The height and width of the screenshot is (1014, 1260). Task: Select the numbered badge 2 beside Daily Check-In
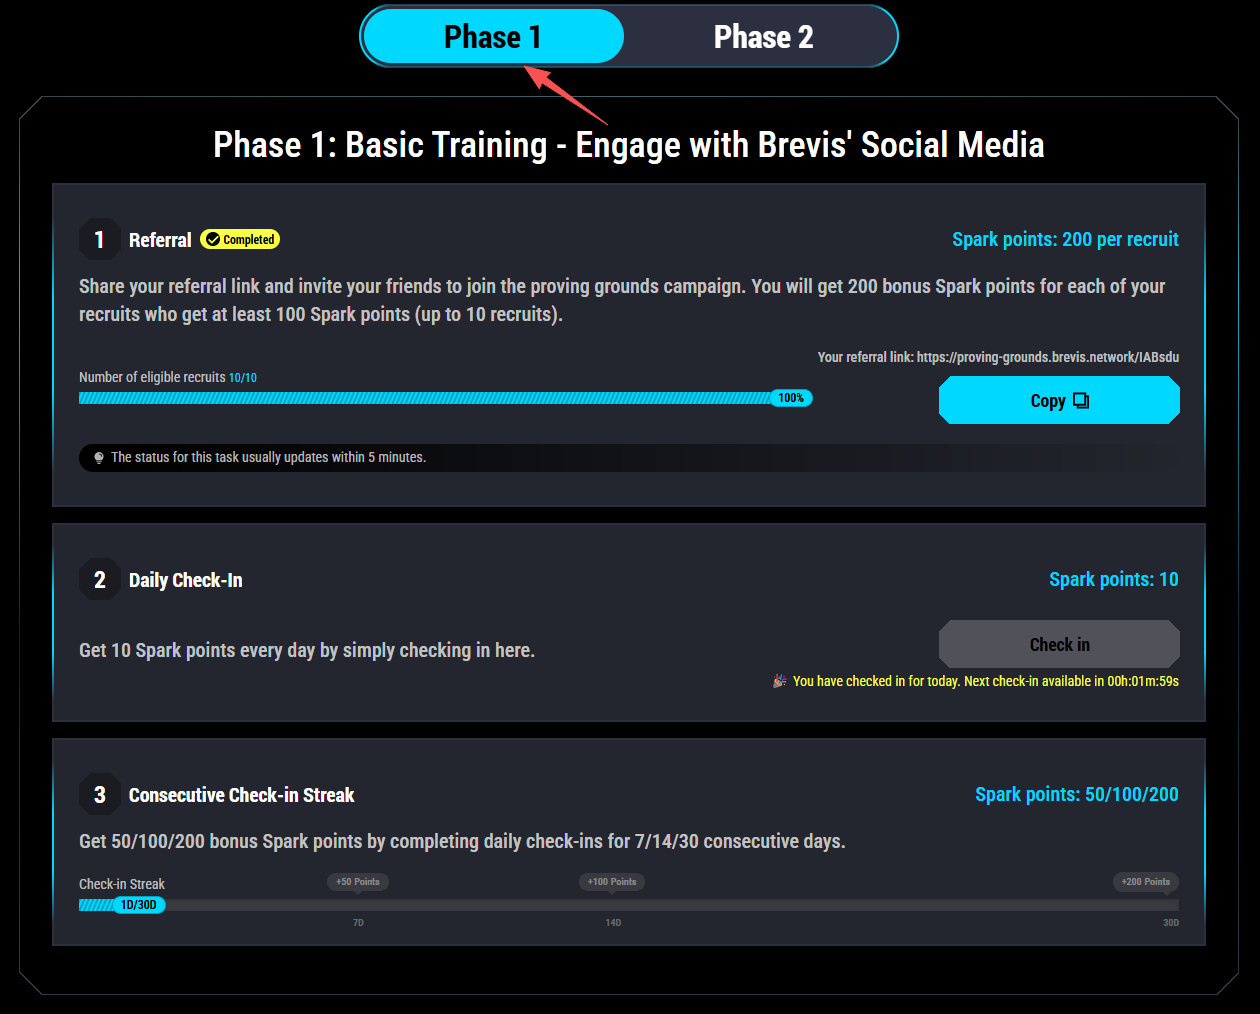[x=99, y=579]
